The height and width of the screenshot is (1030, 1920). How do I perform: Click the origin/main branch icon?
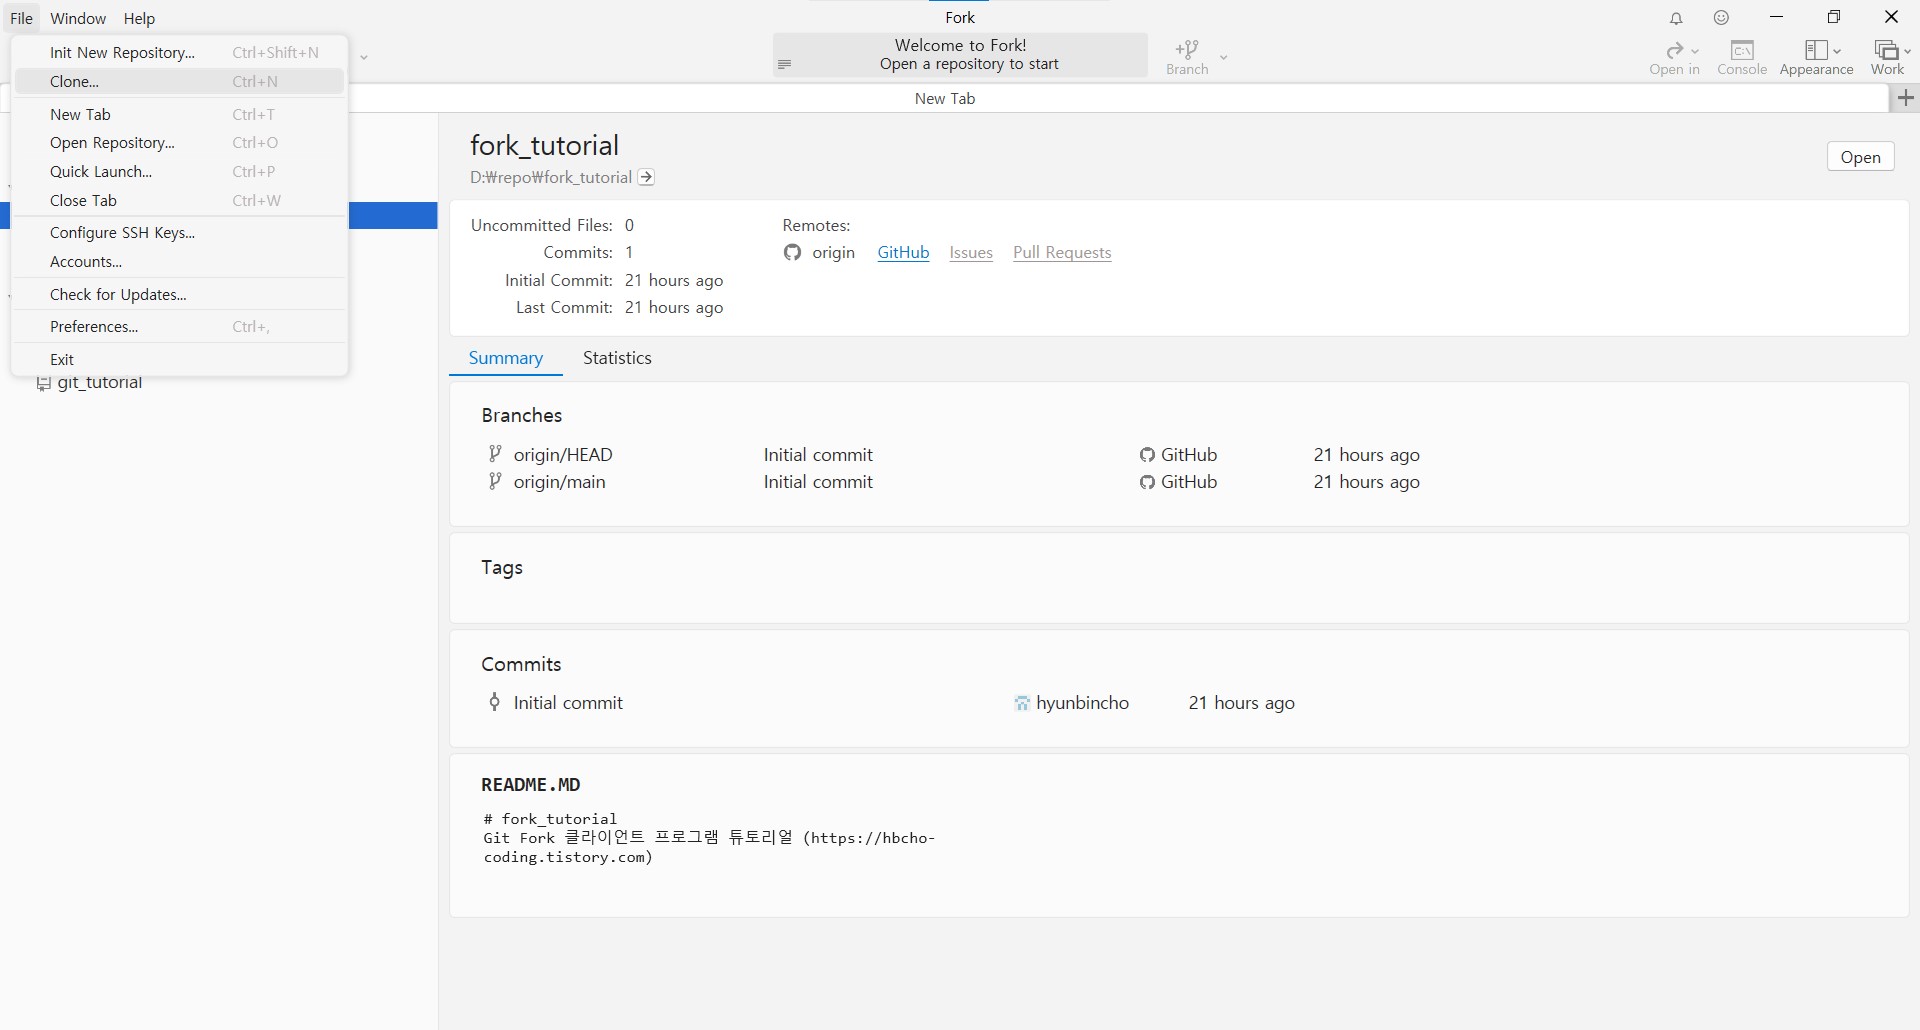pyautogui.click(x=494, y=481)
